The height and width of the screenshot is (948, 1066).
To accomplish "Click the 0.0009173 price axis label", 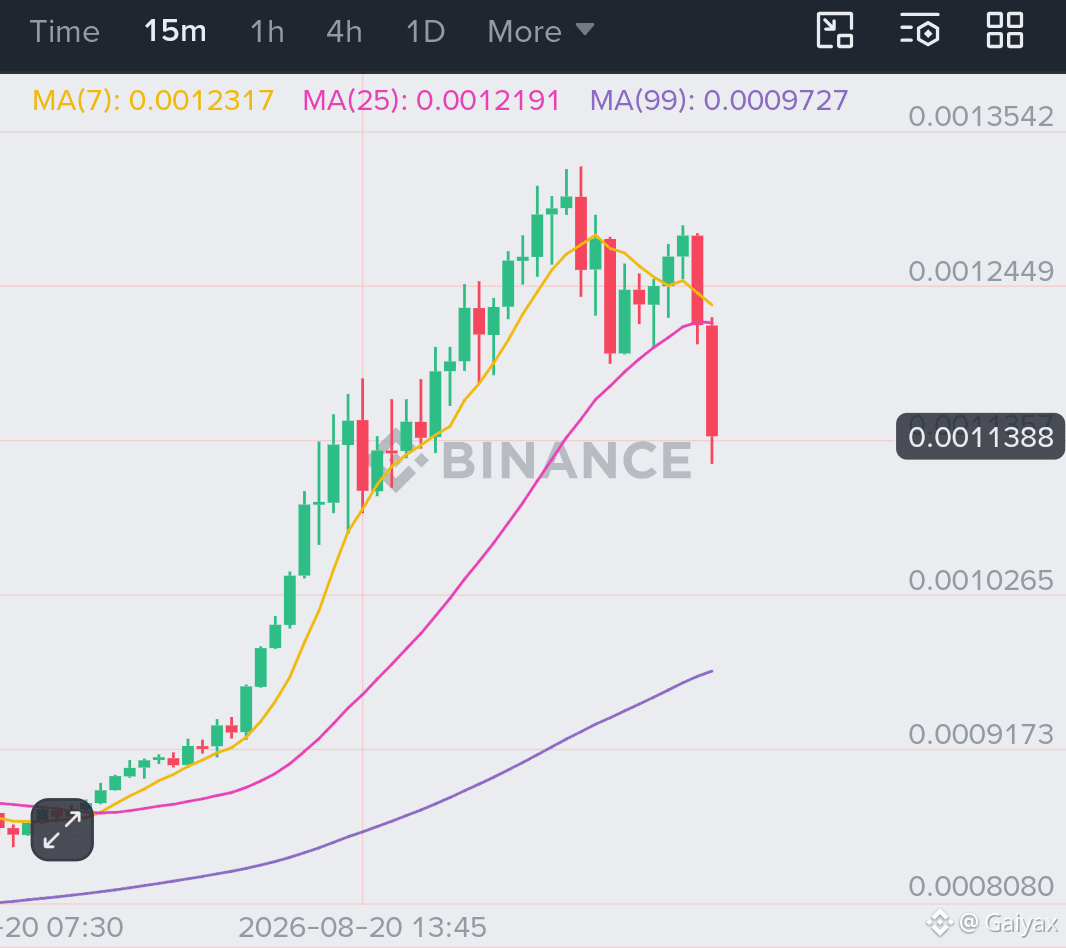I will click(x=981, y=734).
